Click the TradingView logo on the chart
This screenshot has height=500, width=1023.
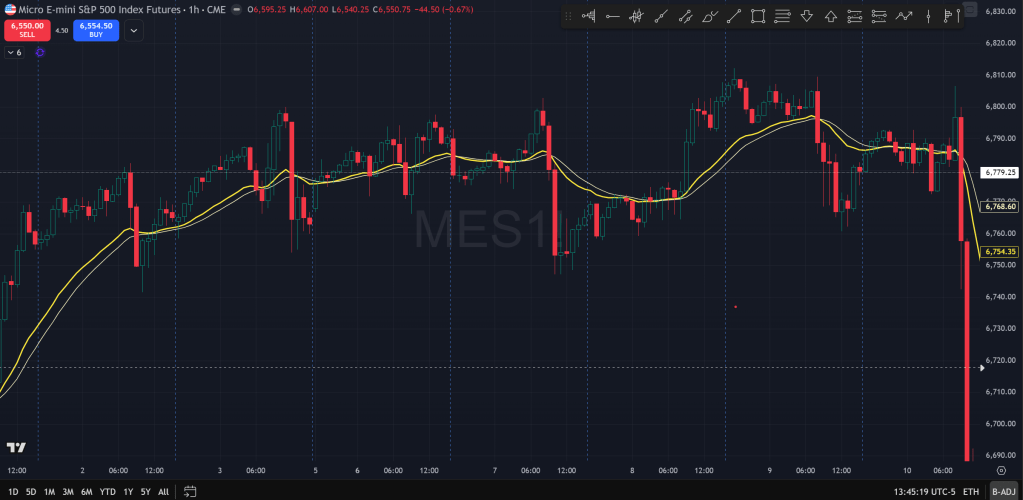coord(16,447)
